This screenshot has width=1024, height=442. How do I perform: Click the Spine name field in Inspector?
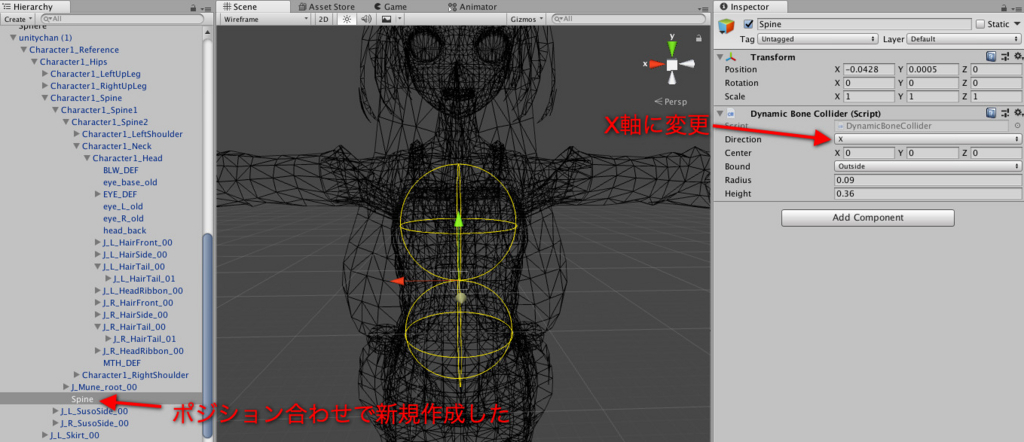[x=864, y=24]
